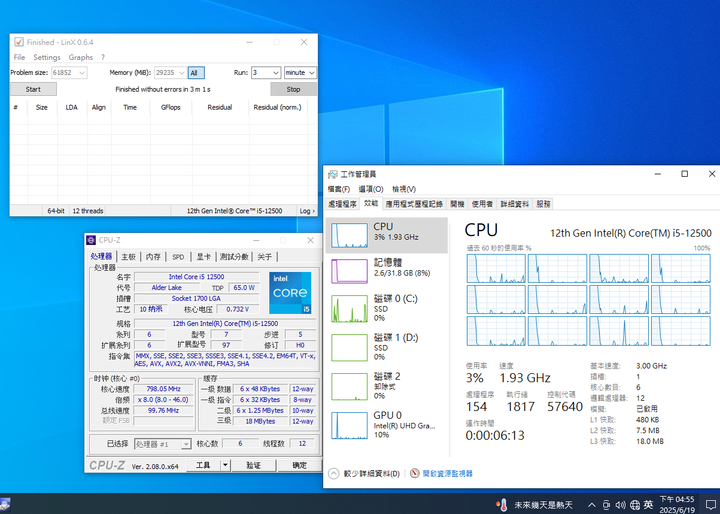The width and height of the screenshot is (720, 514).
Task: Click the Resource Monitor icon in Task Manager
Action: point(415,473)
